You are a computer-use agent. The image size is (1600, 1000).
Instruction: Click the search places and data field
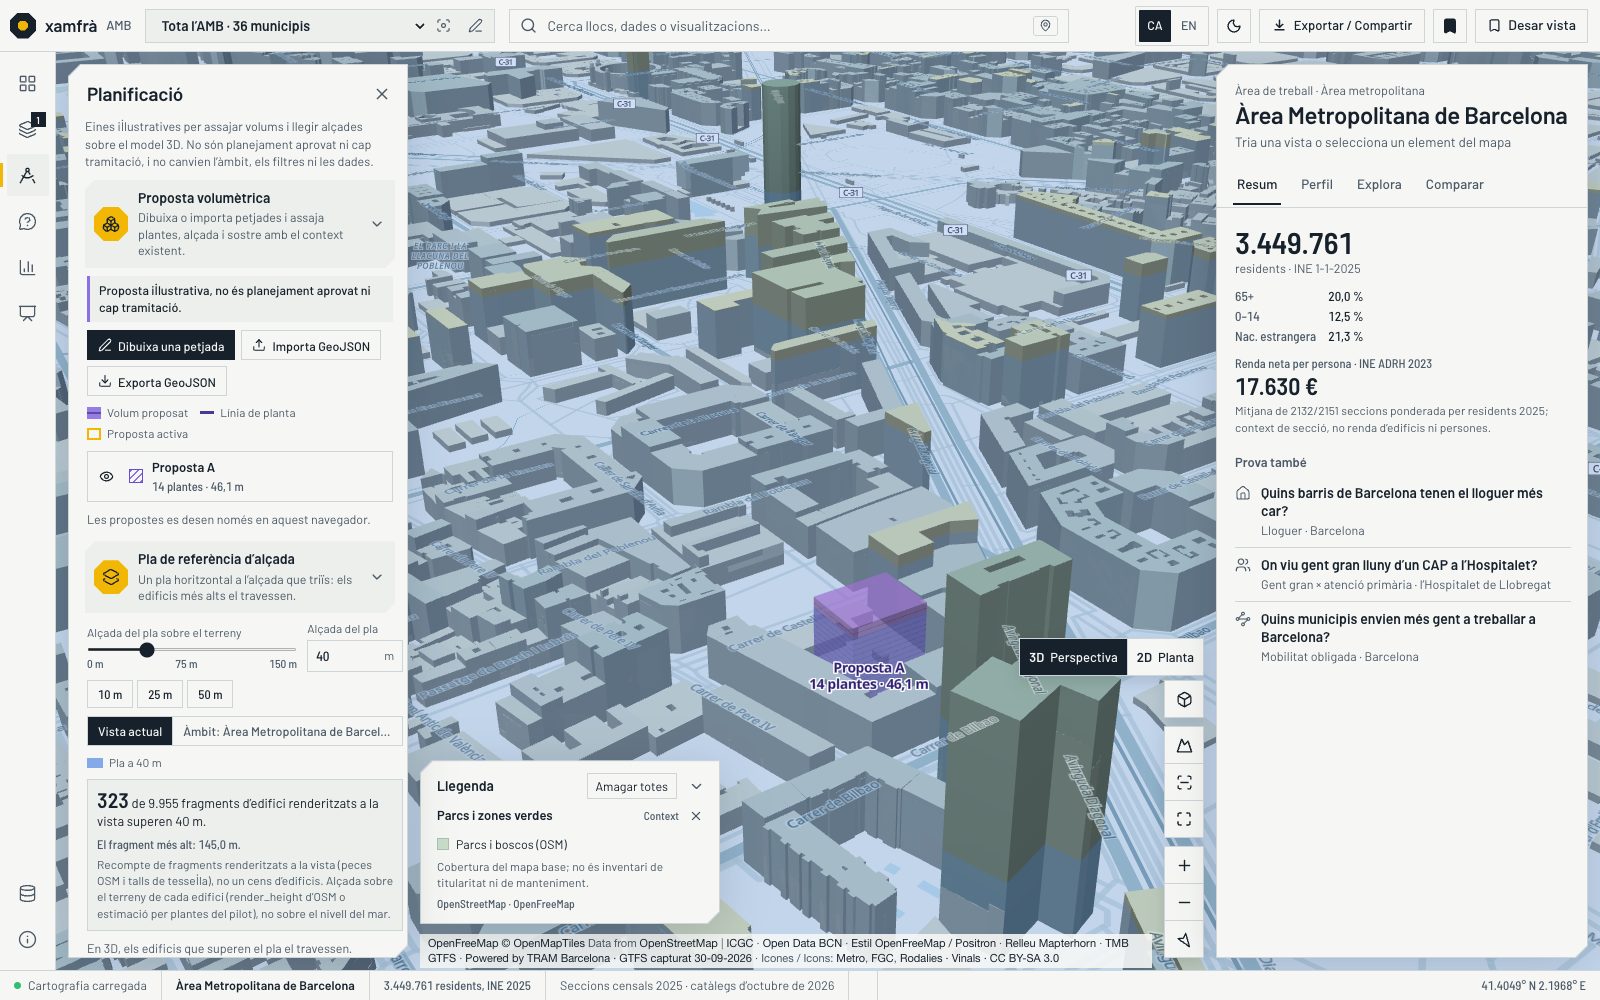pyautogui.click(x=788, y=26)
